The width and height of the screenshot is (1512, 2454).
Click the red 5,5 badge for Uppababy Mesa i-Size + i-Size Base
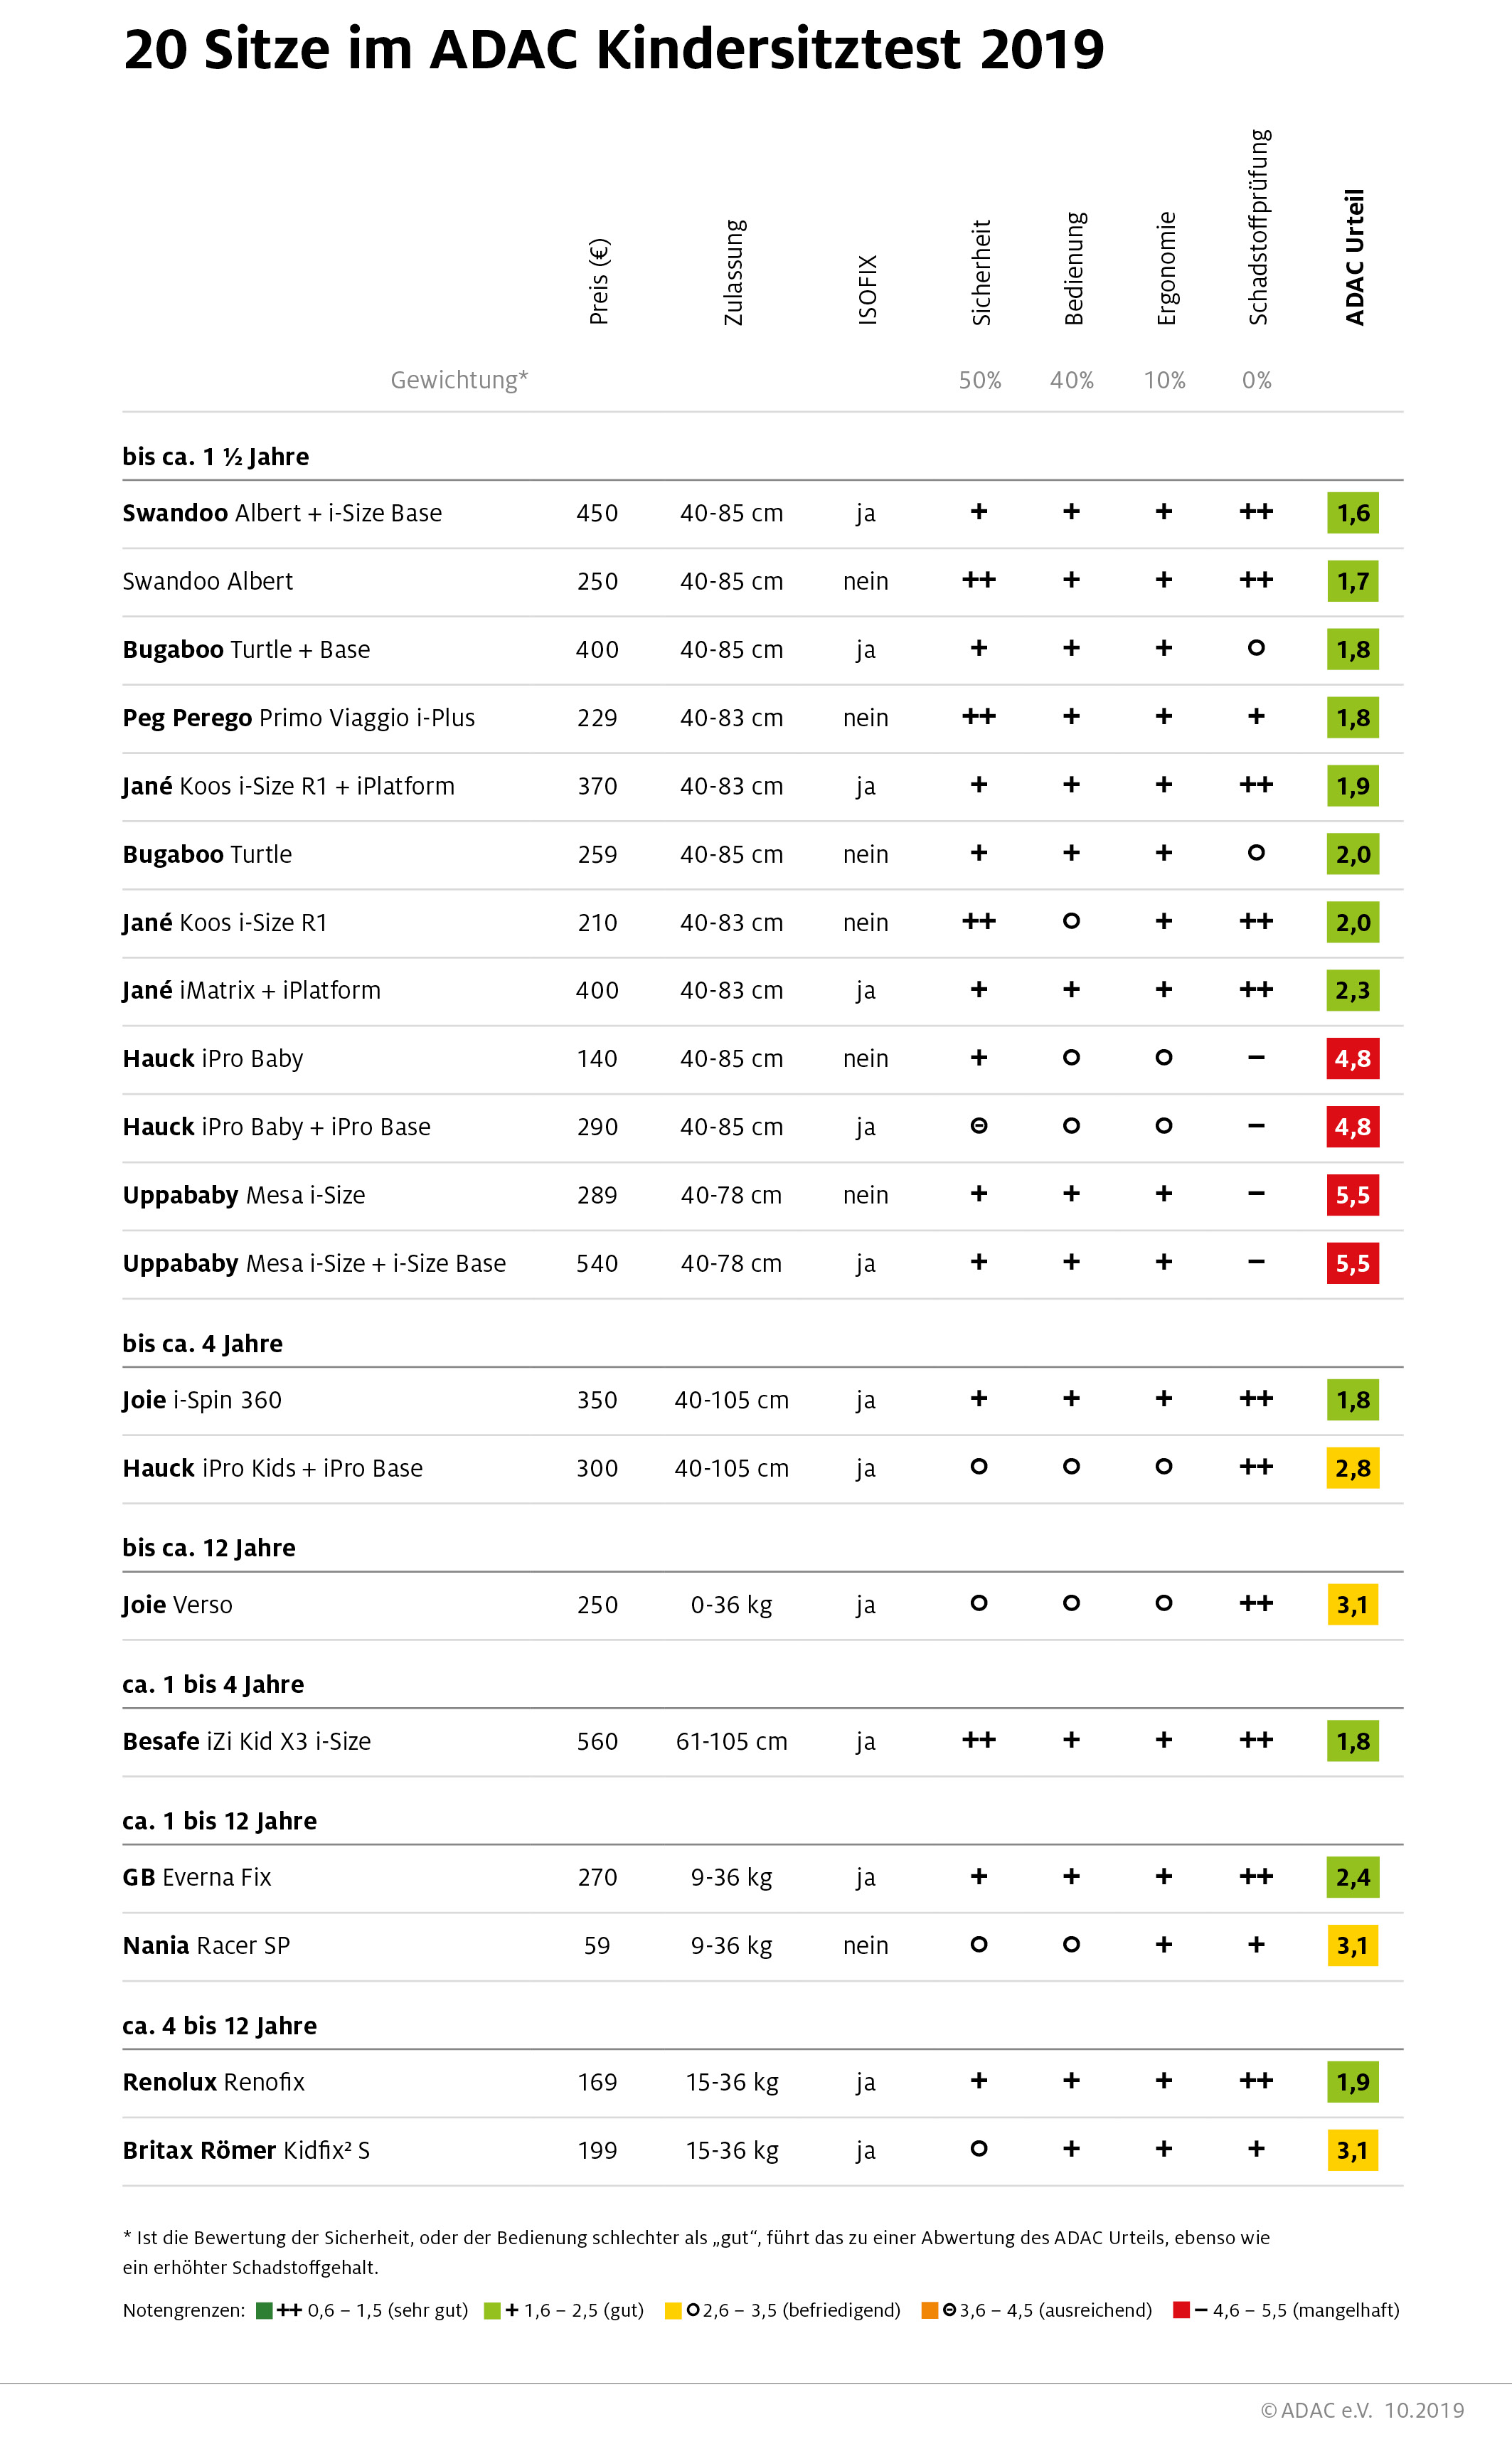(1352, 1263)
